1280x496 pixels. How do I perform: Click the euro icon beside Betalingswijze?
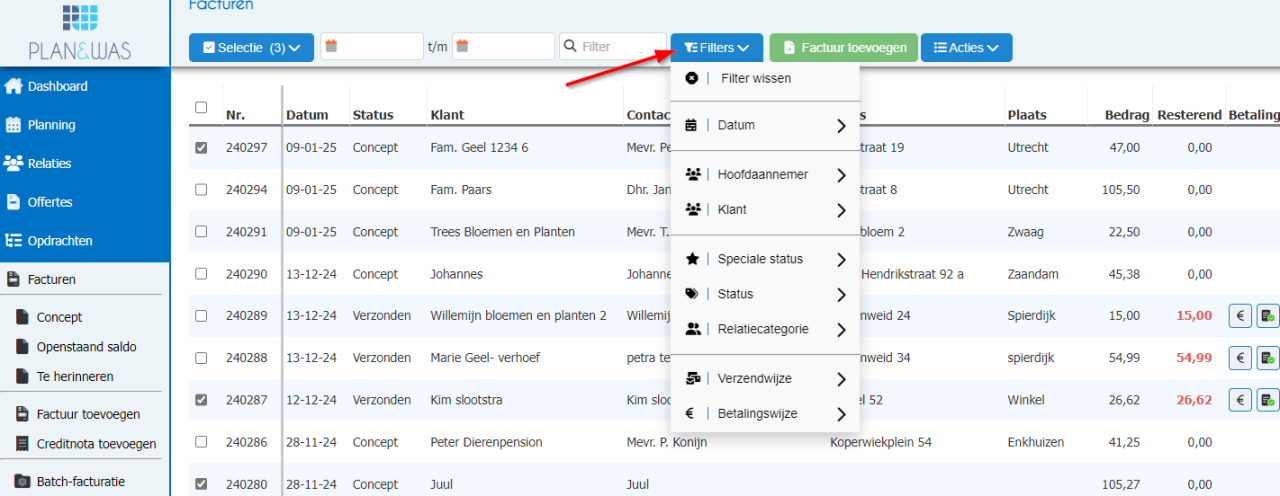(690, 414)
